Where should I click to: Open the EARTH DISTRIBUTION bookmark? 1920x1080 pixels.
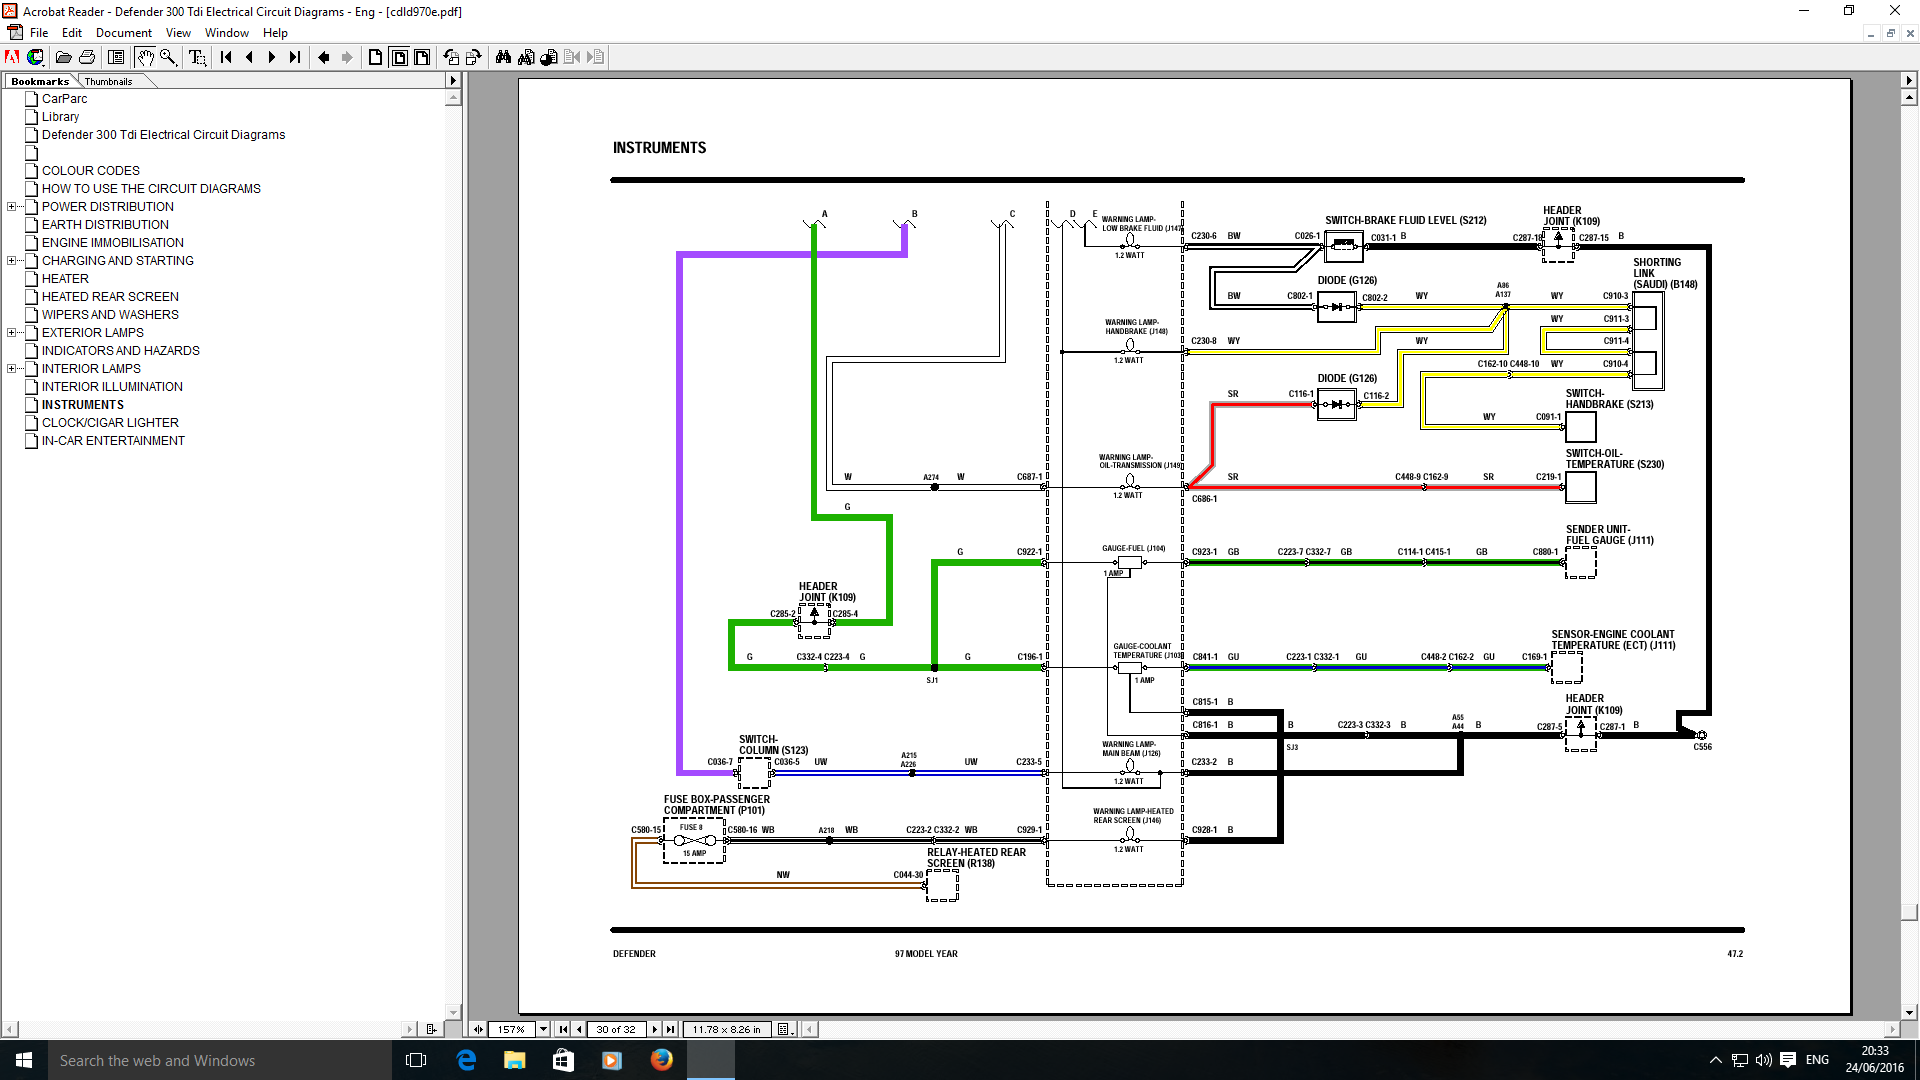click(105, 225)
